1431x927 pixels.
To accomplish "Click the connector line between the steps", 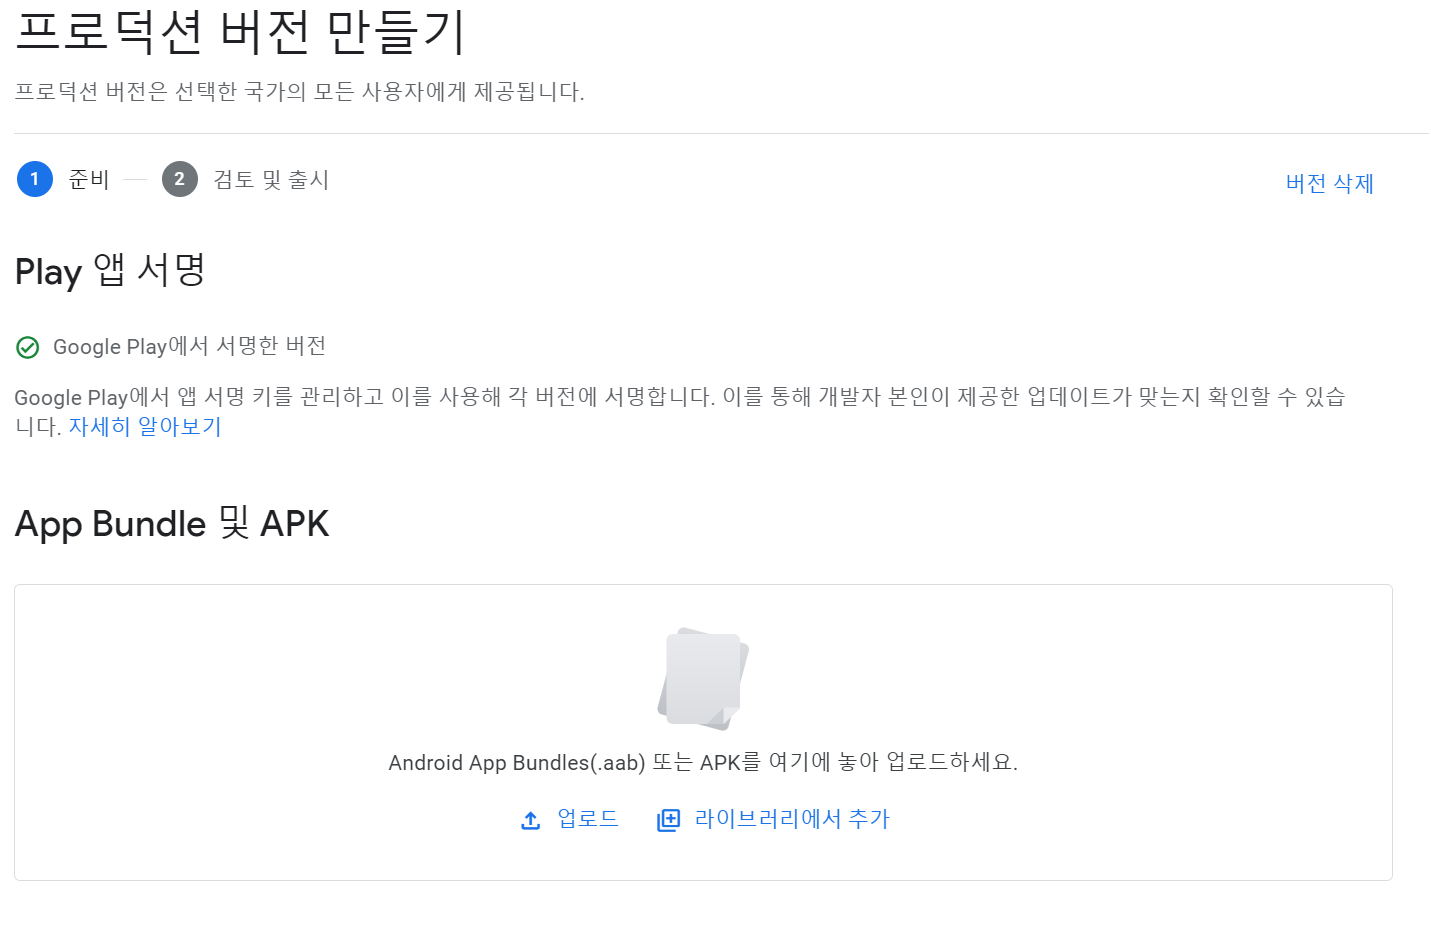I will [x=135, y=180].
